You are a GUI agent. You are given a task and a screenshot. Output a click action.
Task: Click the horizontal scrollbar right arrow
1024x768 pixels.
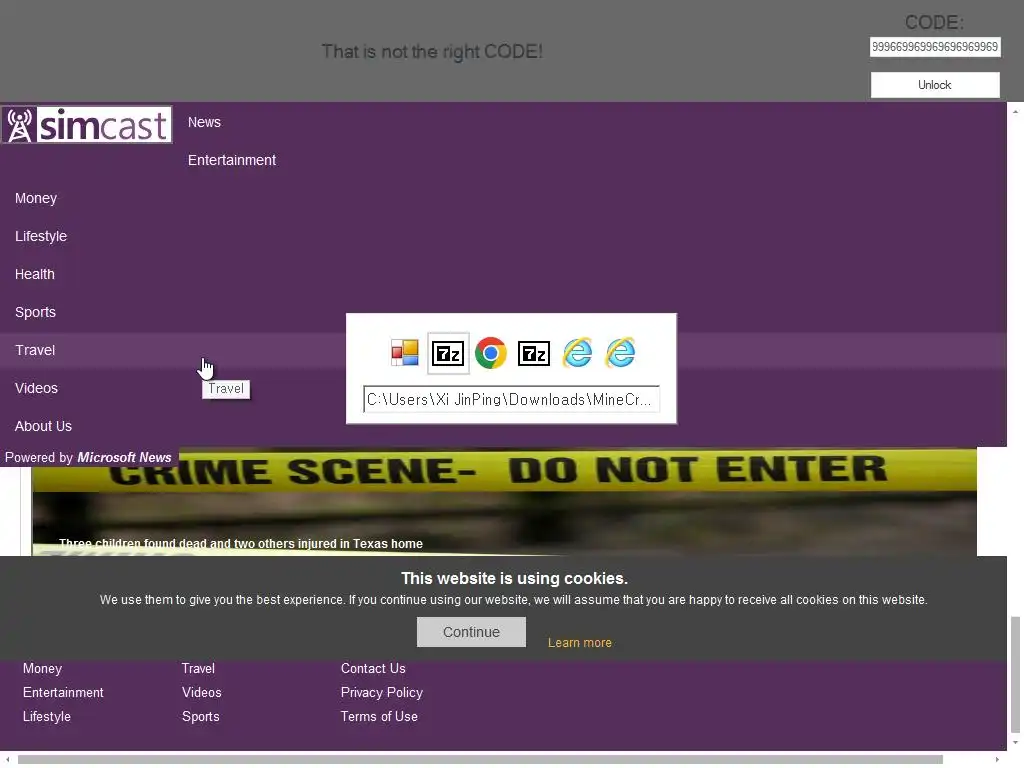997,760
